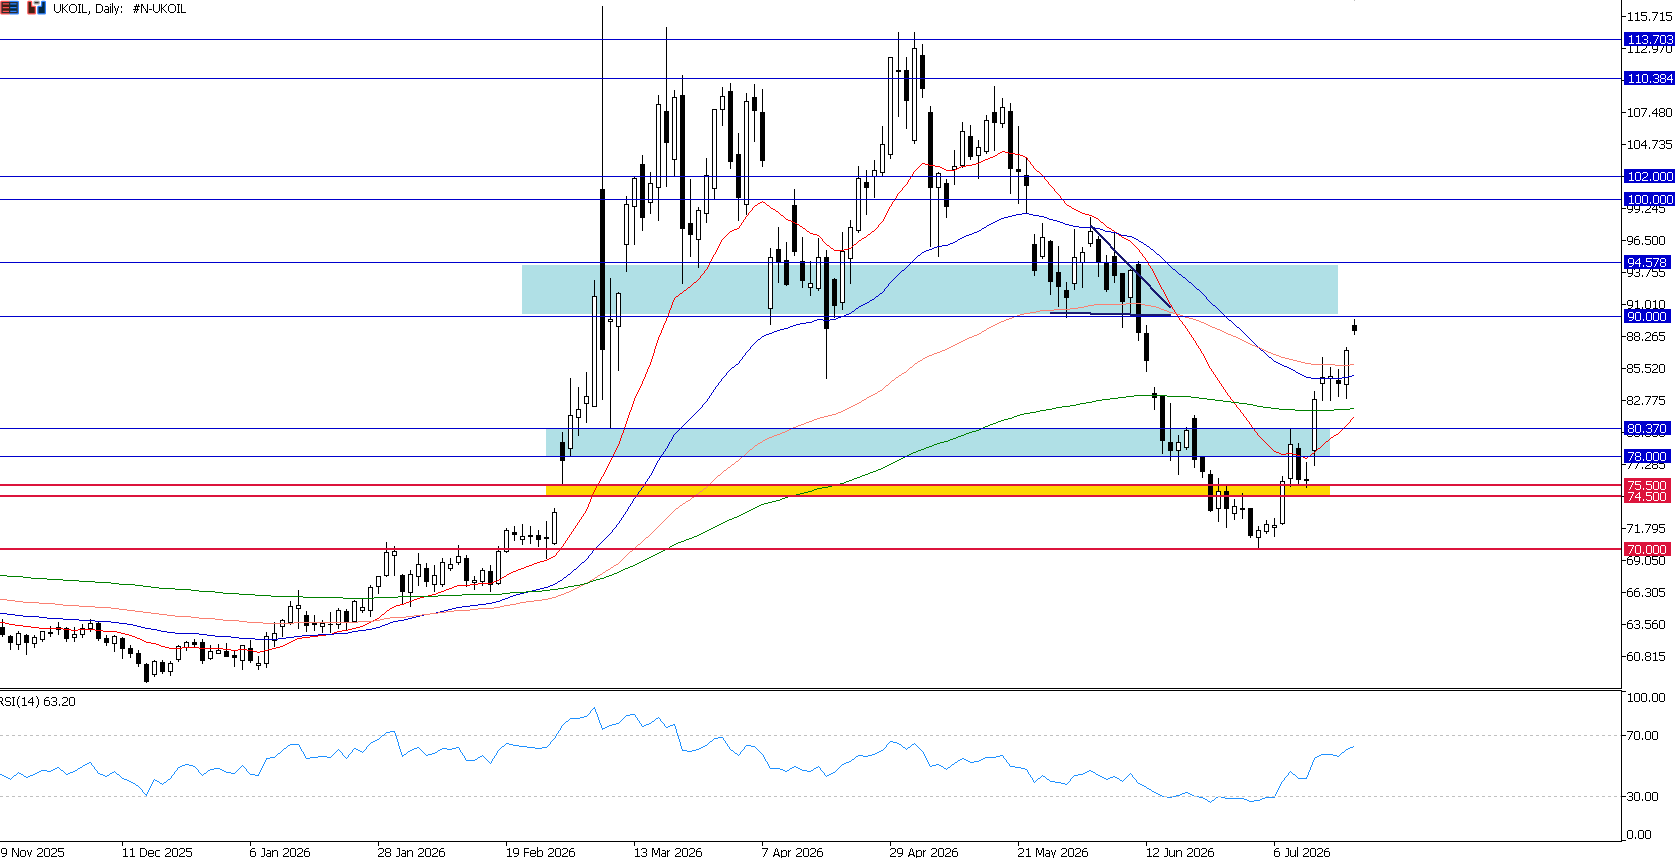The image size is (1675, 858).
Task: Click the 12 Jun 2026 date label
Action: pyautogui.click(x=1180, y=852)
